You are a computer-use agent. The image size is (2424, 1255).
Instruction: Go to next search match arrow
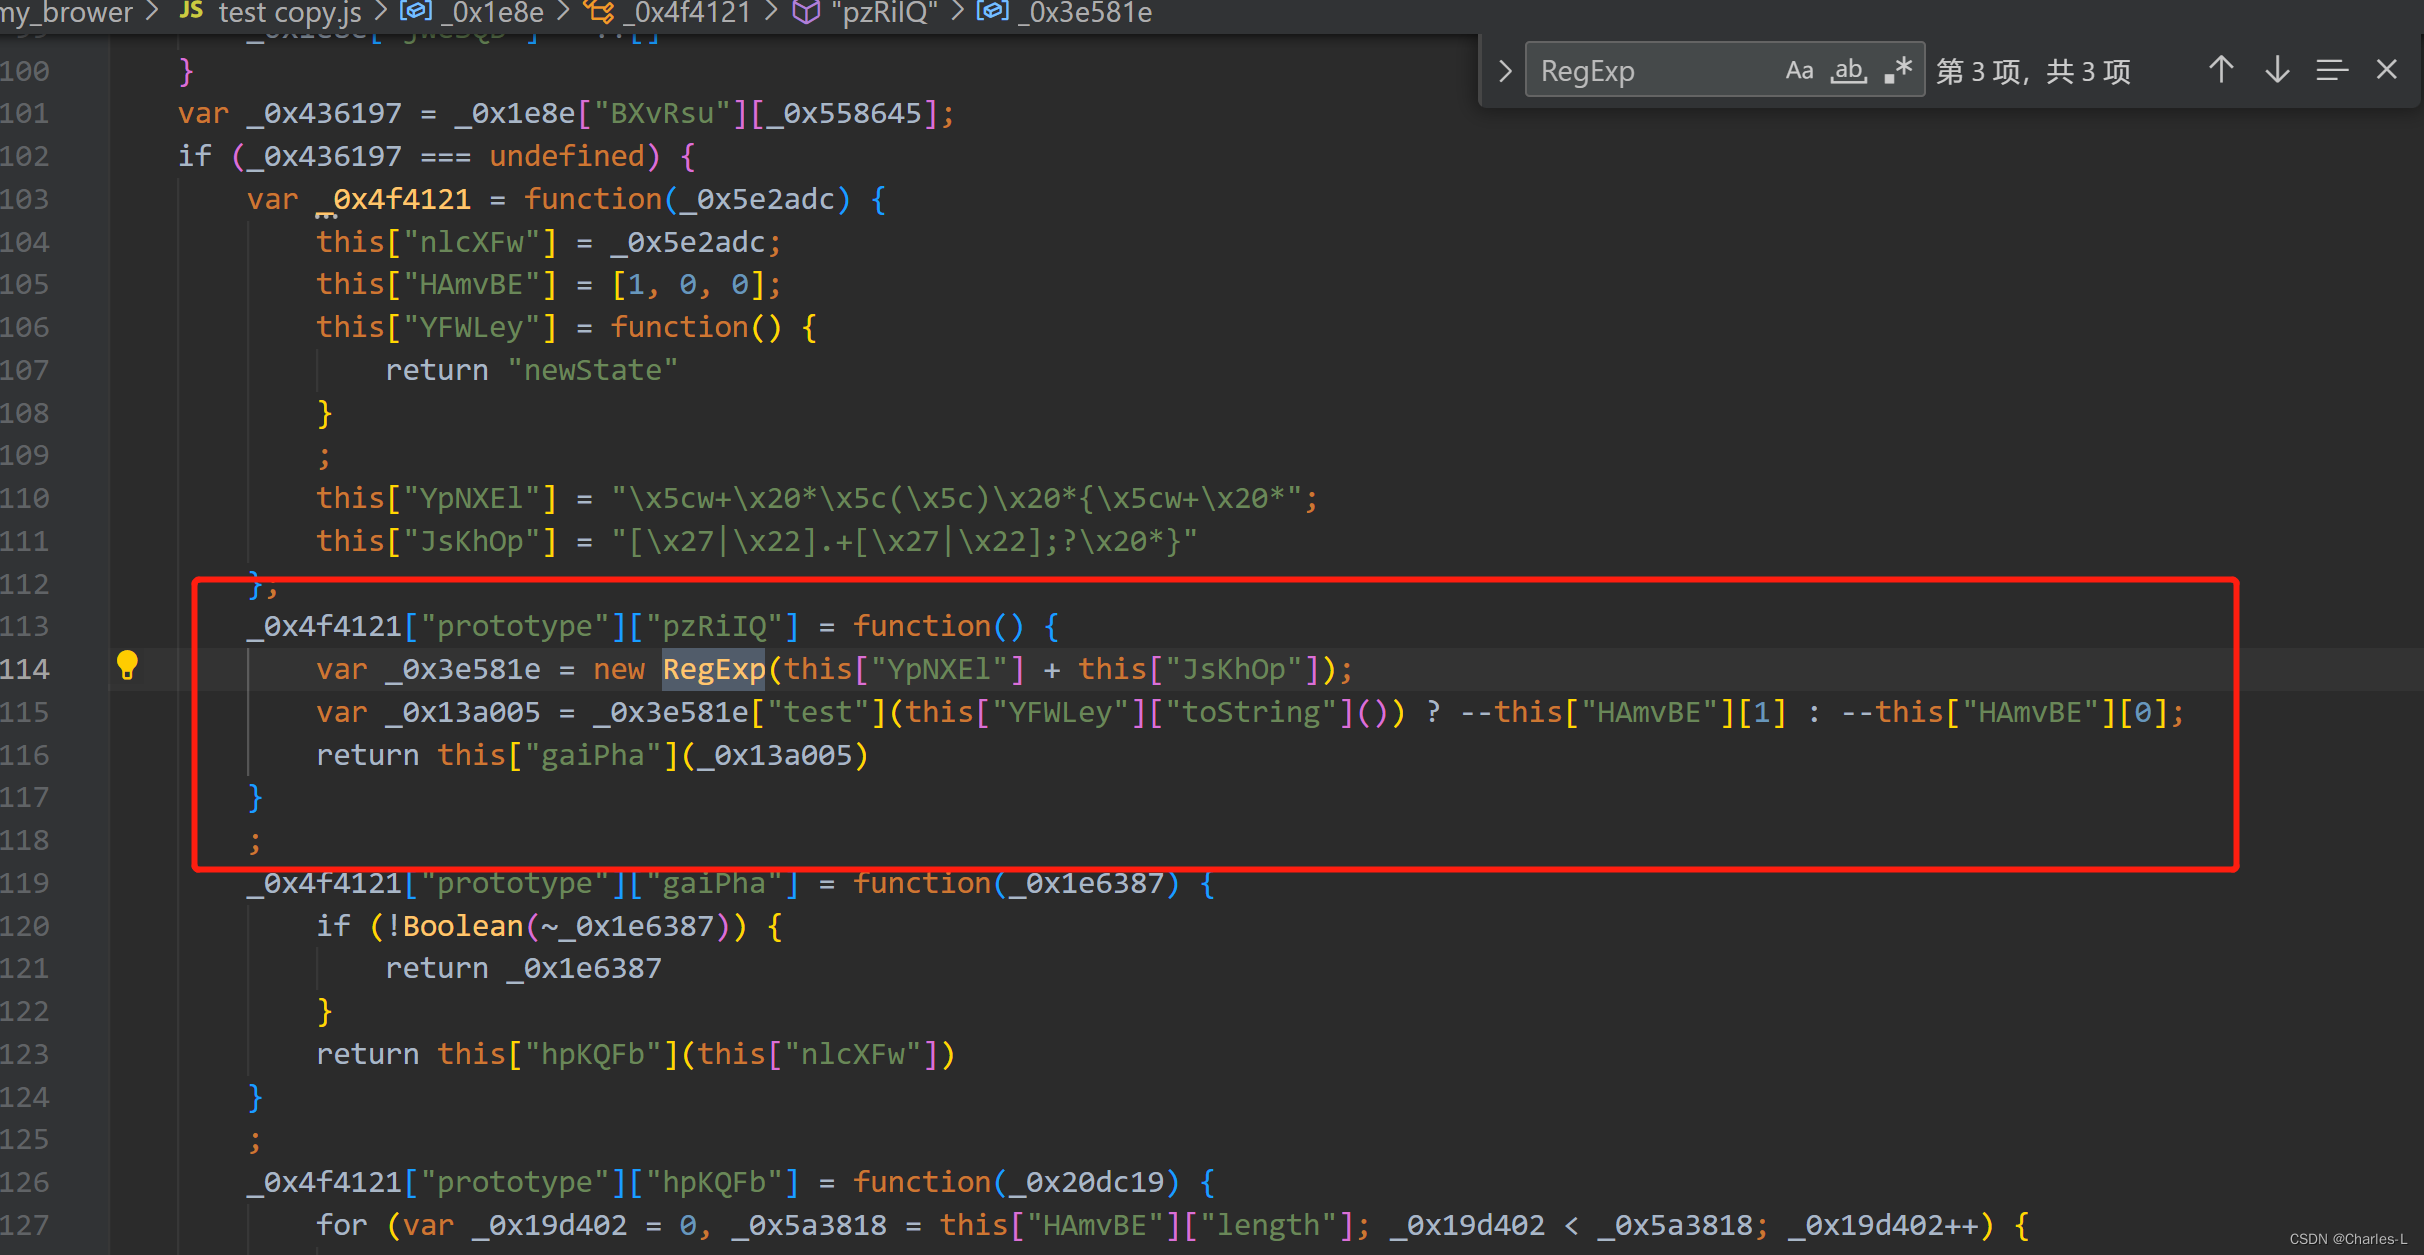click(2277, 70)
